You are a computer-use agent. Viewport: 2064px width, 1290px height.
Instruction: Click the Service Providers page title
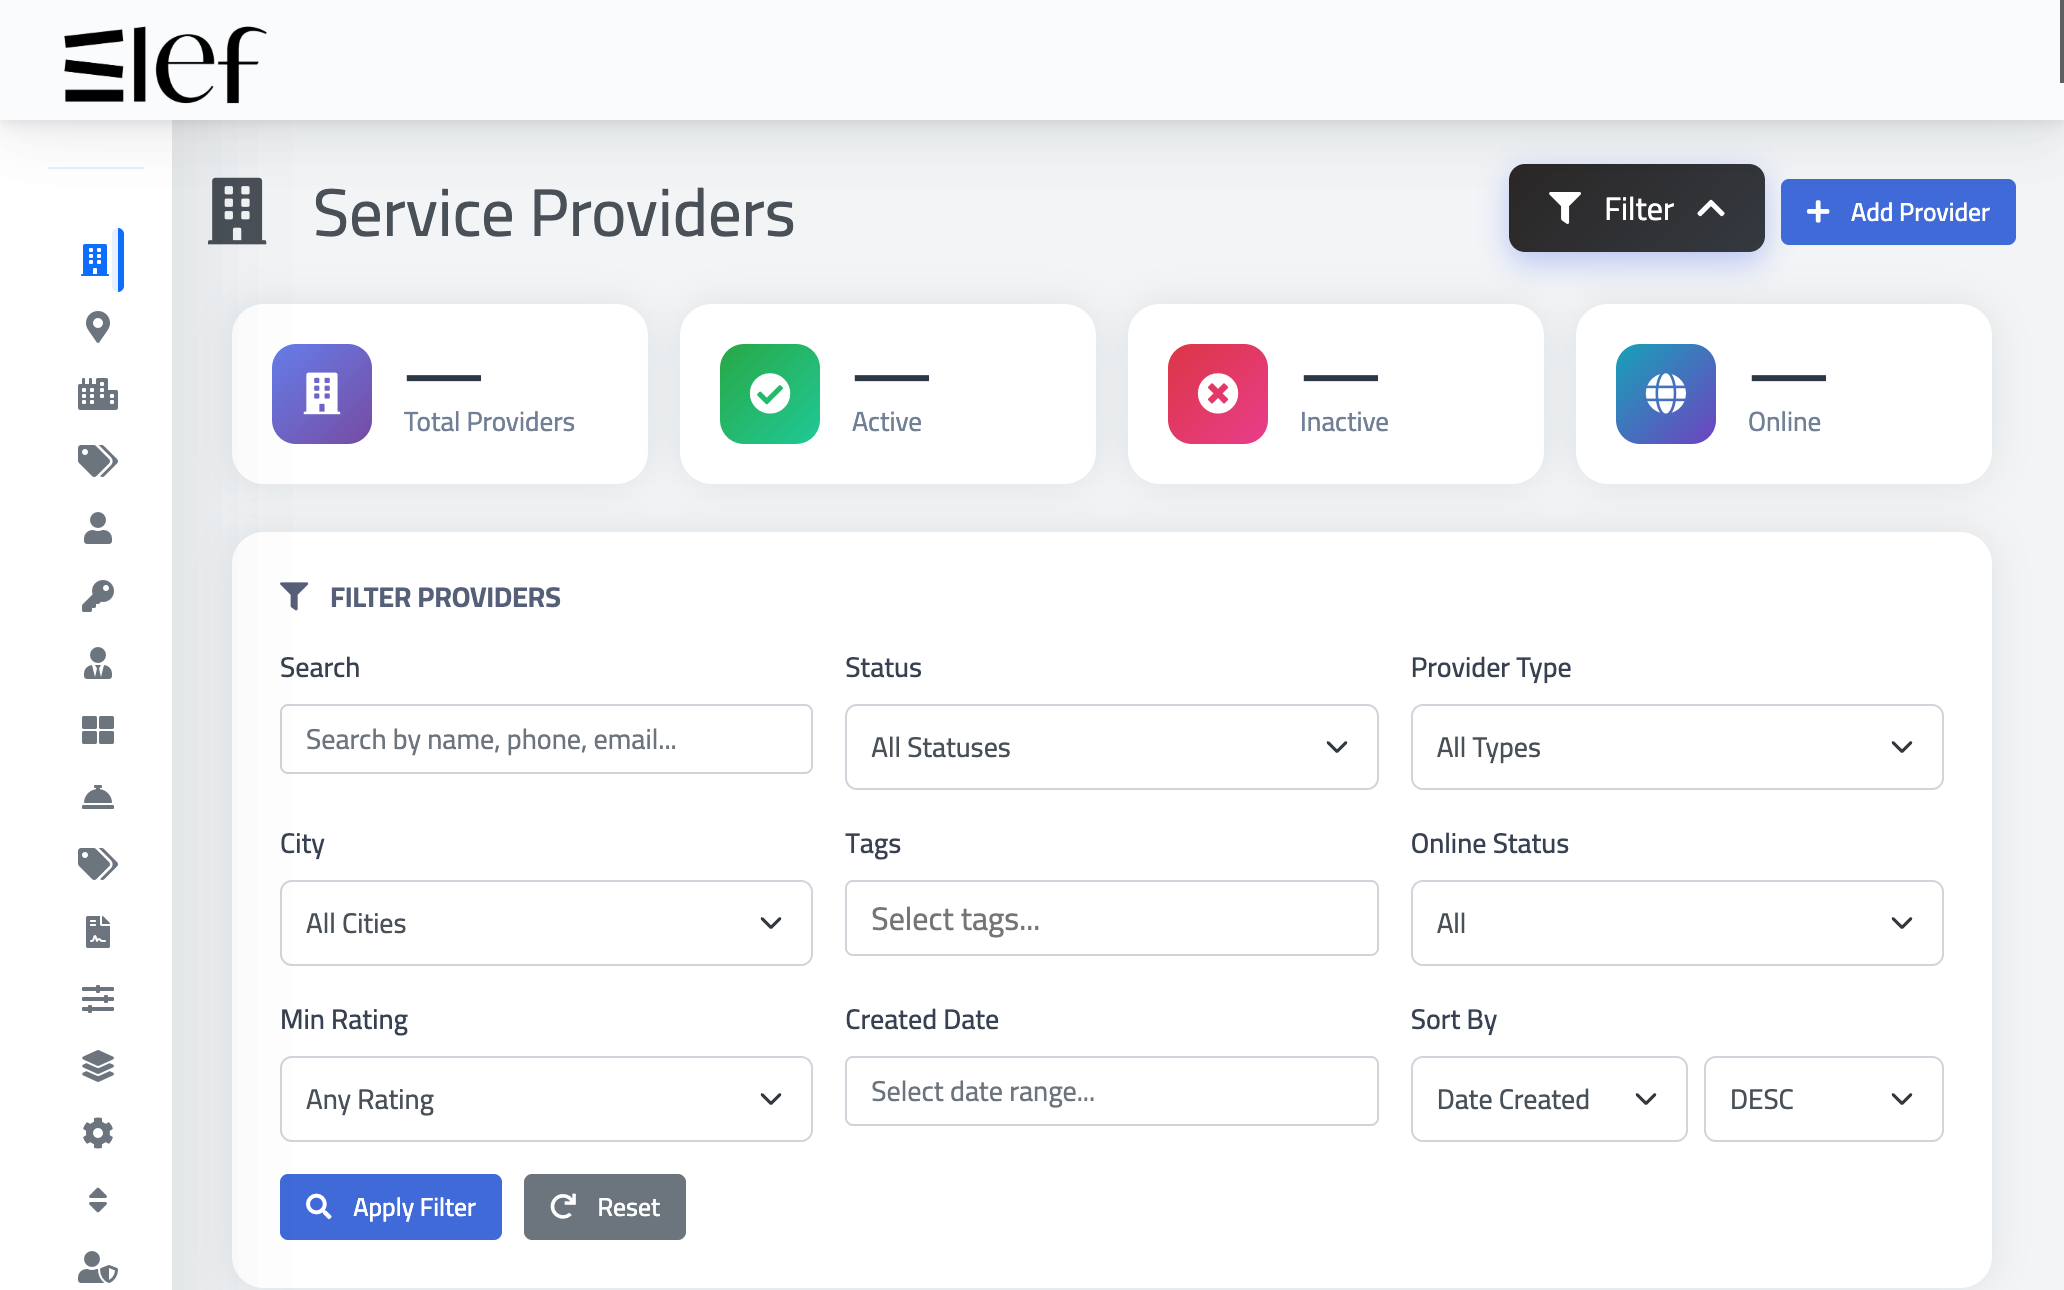pos(554,213)
